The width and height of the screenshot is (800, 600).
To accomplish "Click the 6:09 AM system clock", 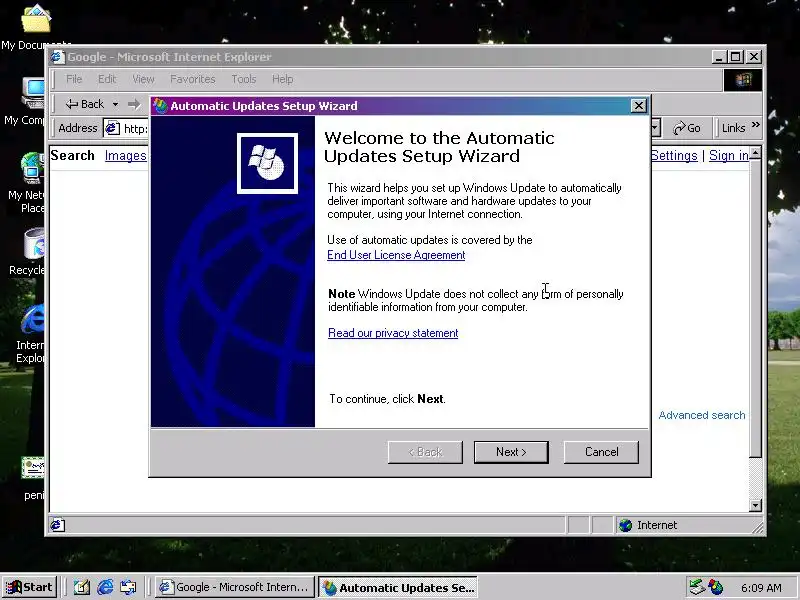I will pyautogui.click(x=761, y=588).
